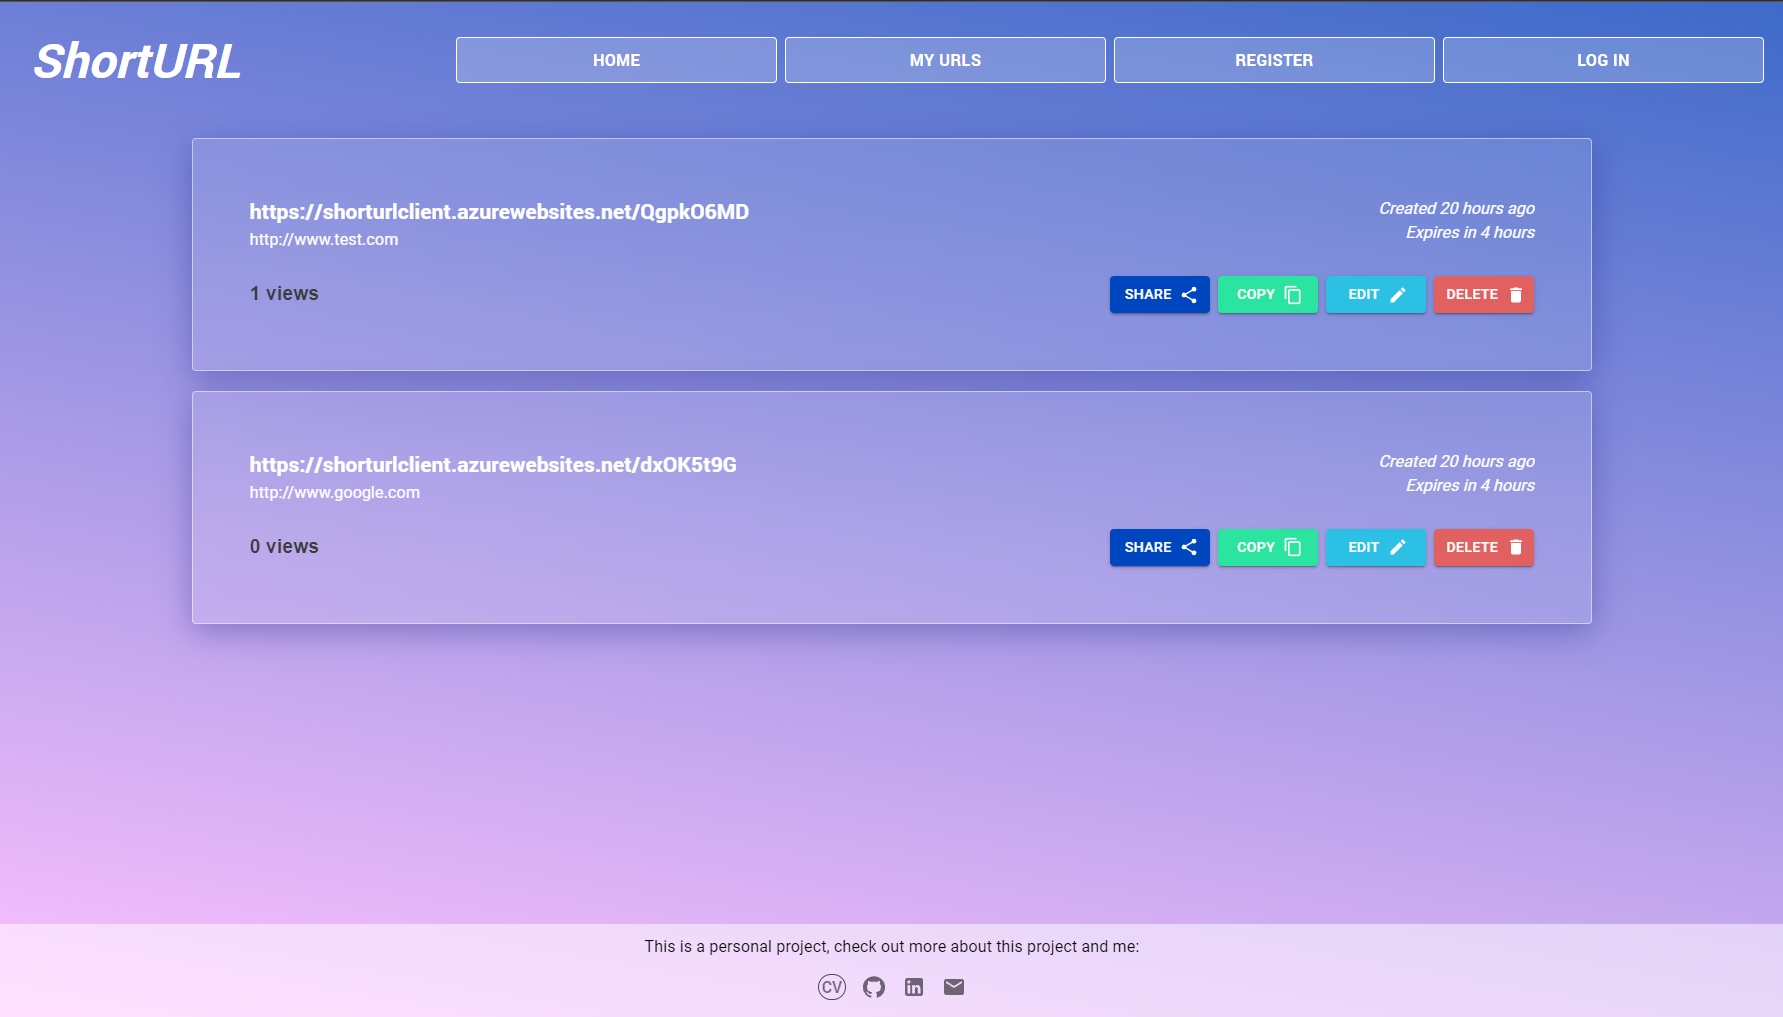The height and width of the screenshot is (1017, 1783).
Task: Delete the dxOK5t9G short URL
Action: pyautogui.click(x=1484, y=548)
